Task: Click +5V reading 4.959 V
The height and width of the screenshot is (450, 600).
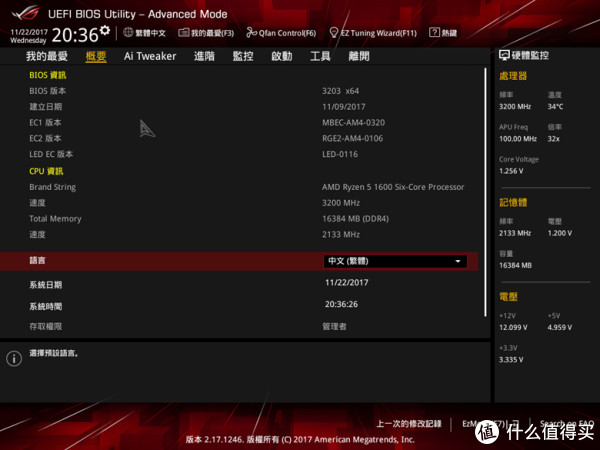Action: point(560,328)
